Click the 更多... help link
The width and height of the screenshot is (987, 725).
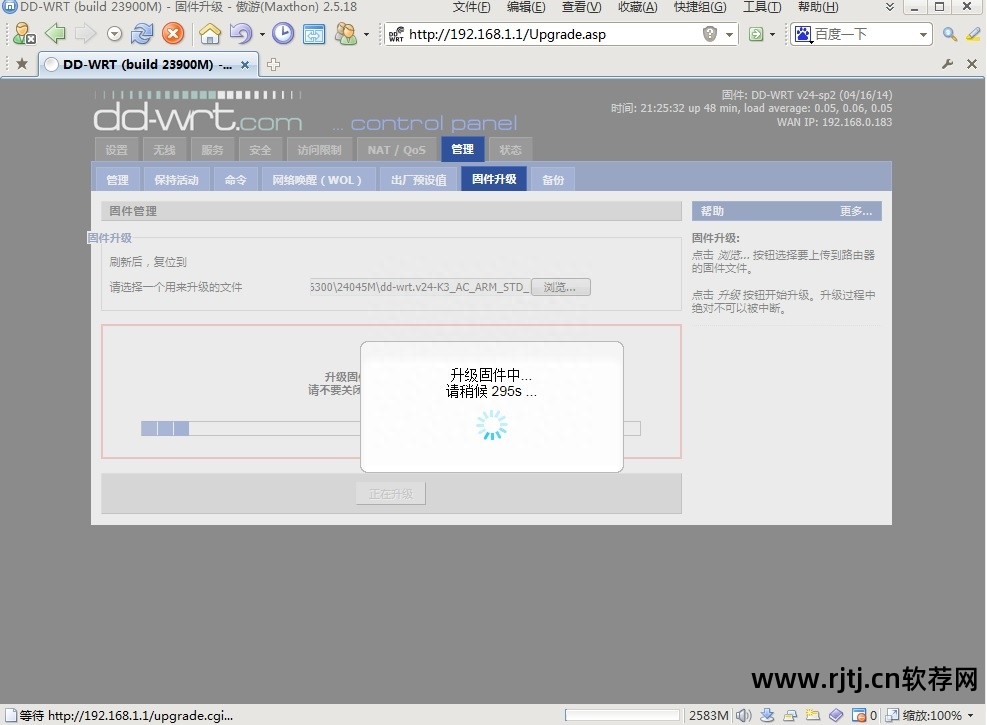(856, 211)
